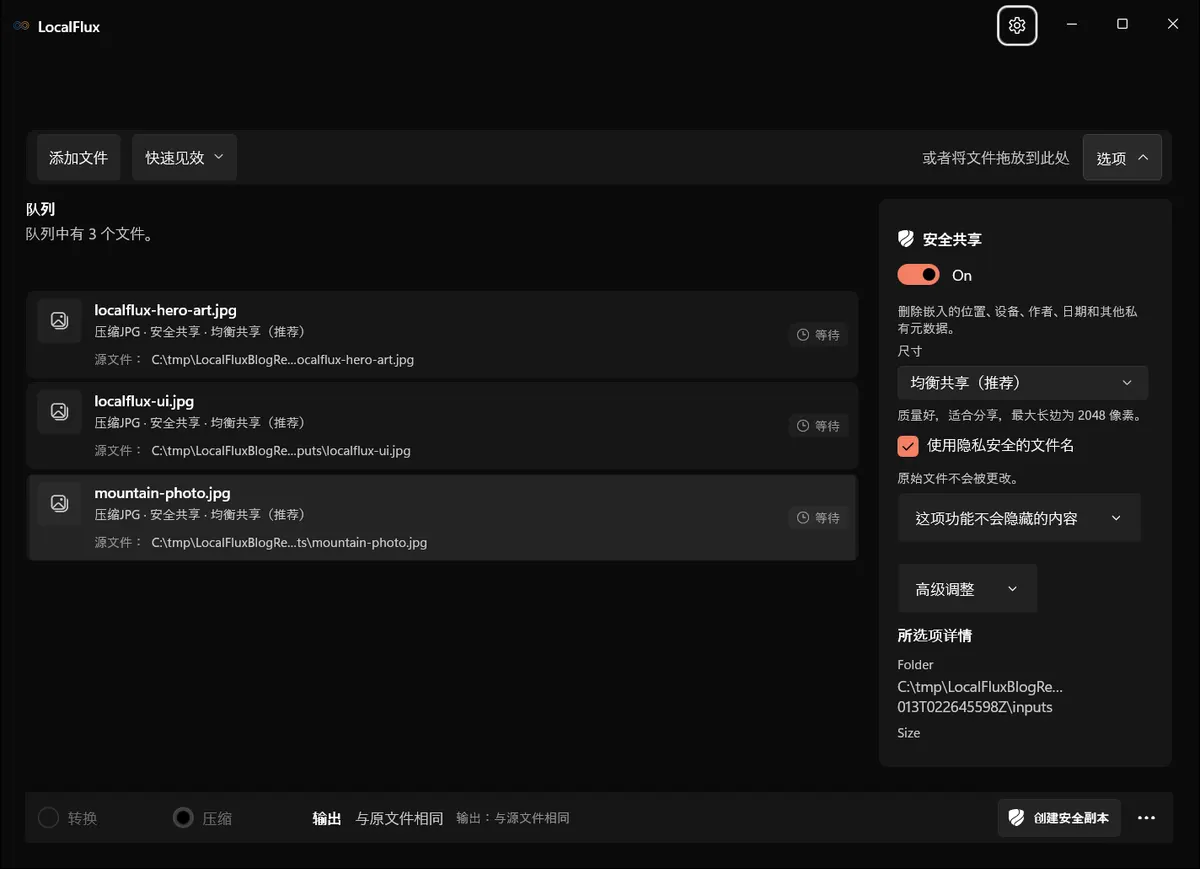The image size is (1200, 869).
Task: Open settings via the gear icon
Action: [x=1017, y=25]
